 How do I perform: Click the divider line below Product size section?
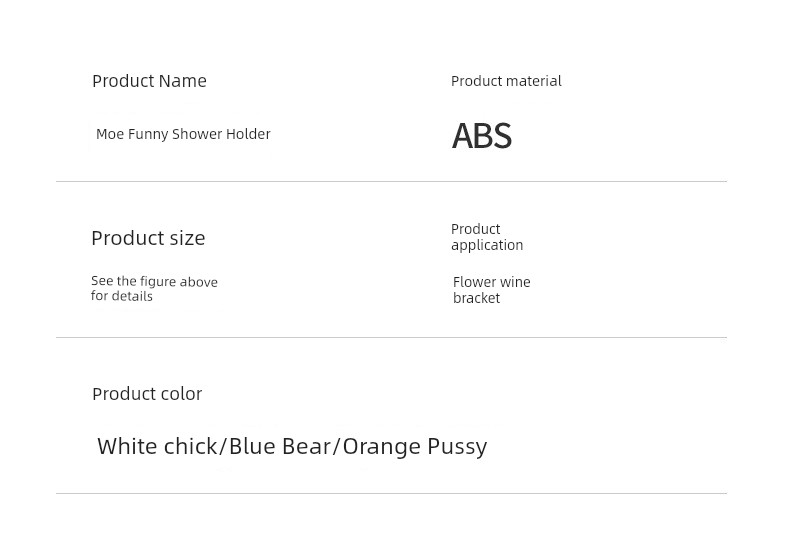(x=391, y=337)
